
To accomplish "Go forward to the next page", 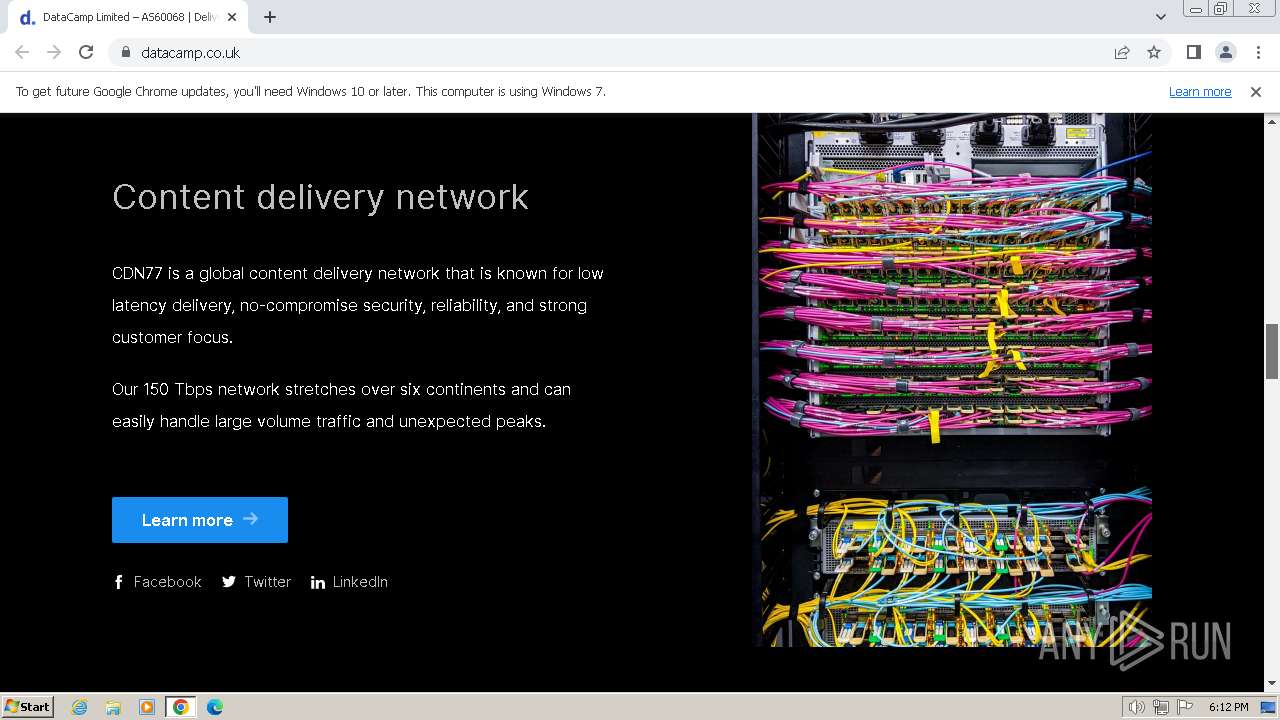I will pos(54,52).
